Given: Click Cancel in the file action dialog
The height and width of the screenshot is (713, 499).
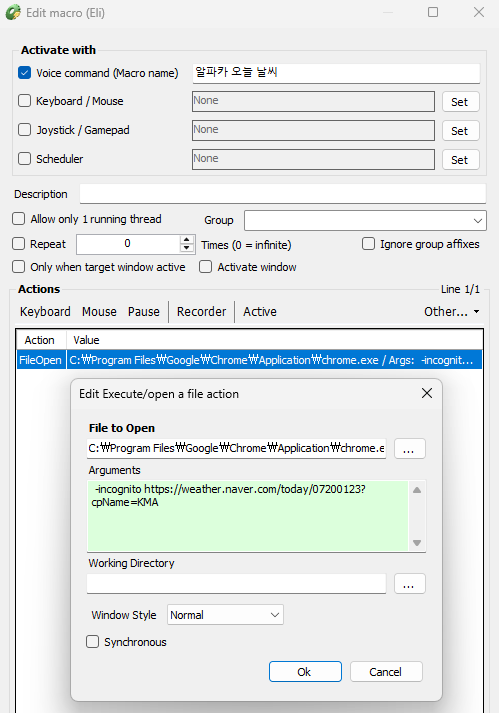Looking at the screenshot, I should tap(386, 672).
